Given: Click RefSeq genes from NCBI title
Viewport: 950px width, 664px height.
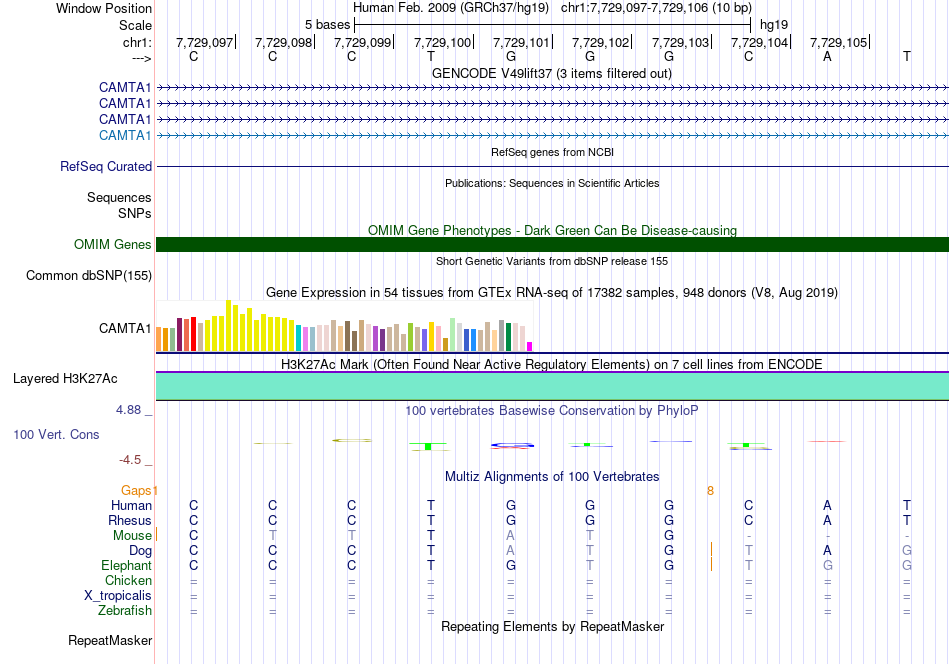Looking at the screenshot, I should tap(552, 152).
